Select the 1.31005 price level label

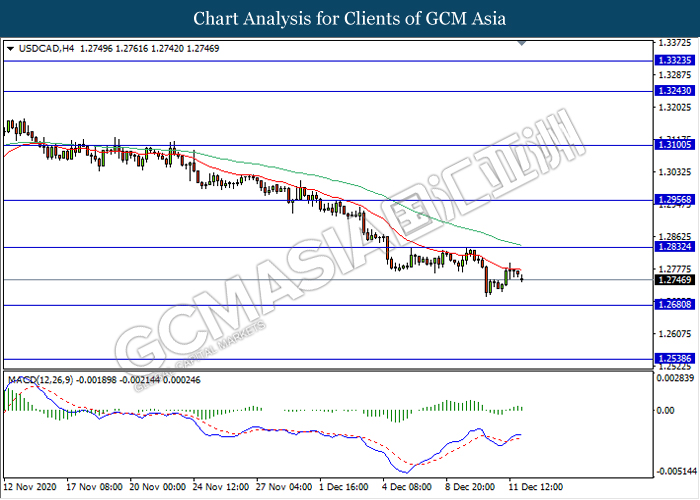click(x=675, y=145)
